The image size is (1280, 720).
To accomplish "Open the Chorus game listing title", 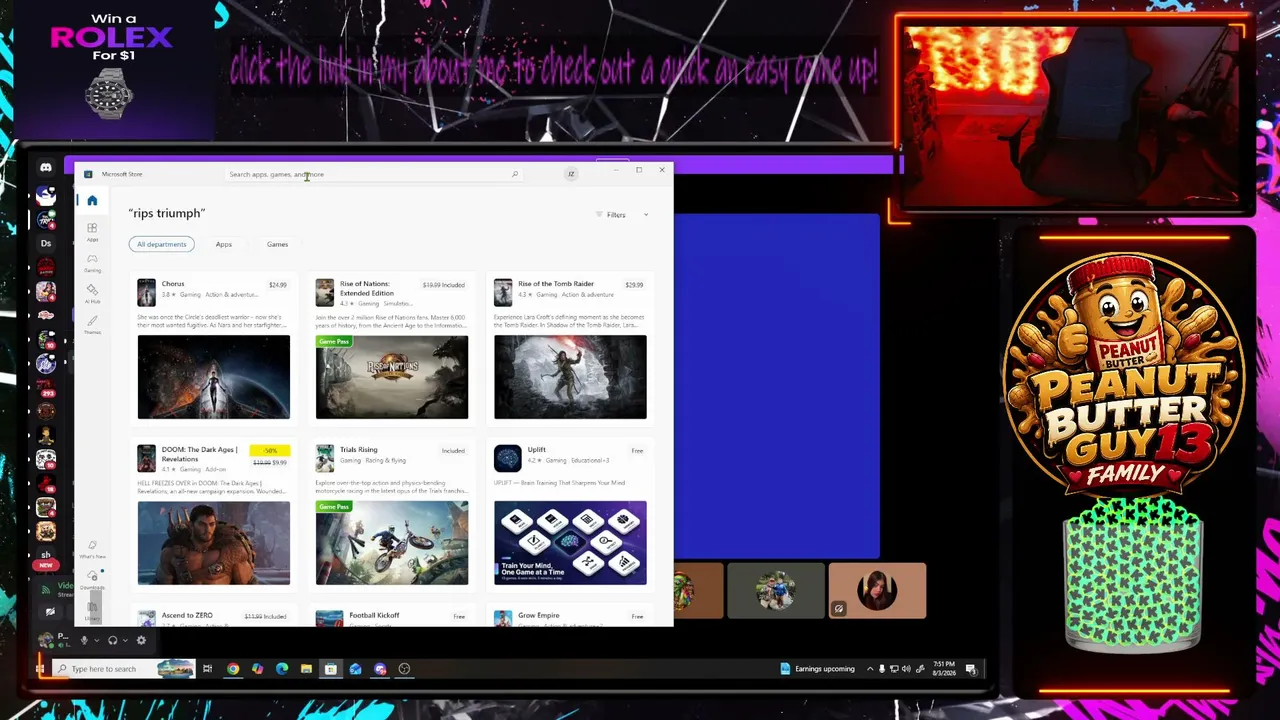I will pyautogui.click(x=173, y=284).
